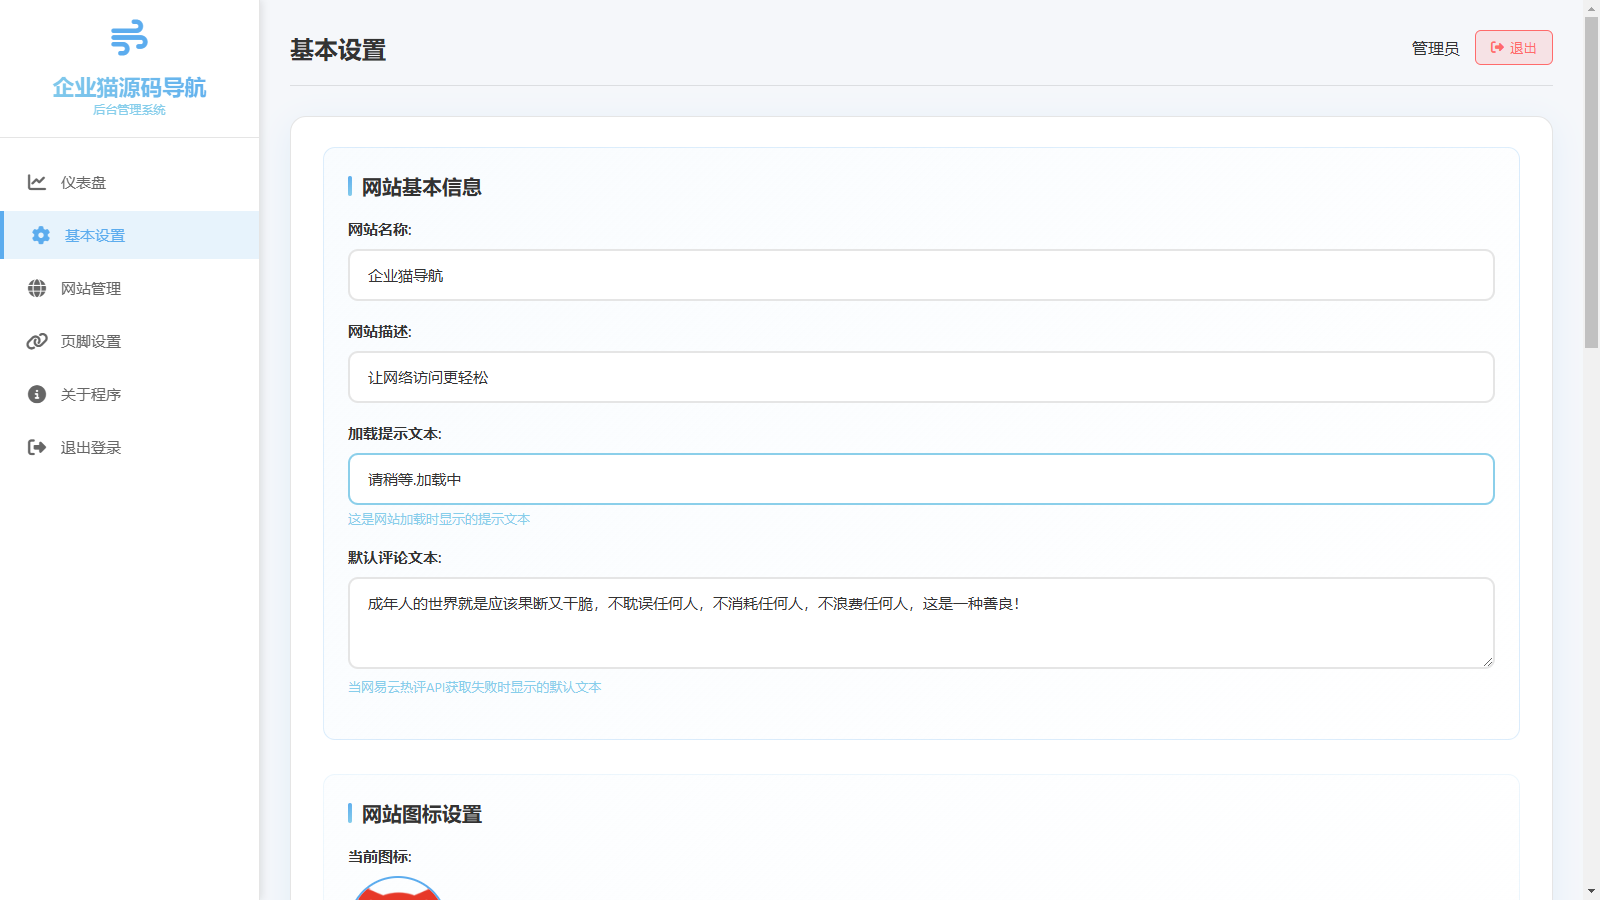Go to 页脚设置 page
This screenshot has width=1600, height=900.
(91, 341)
